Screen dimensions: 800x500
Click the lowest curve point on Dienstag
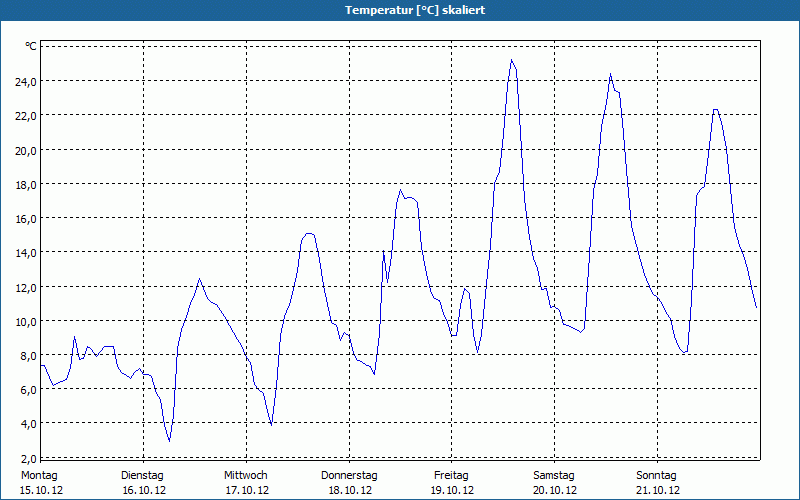tap(169, 440)
